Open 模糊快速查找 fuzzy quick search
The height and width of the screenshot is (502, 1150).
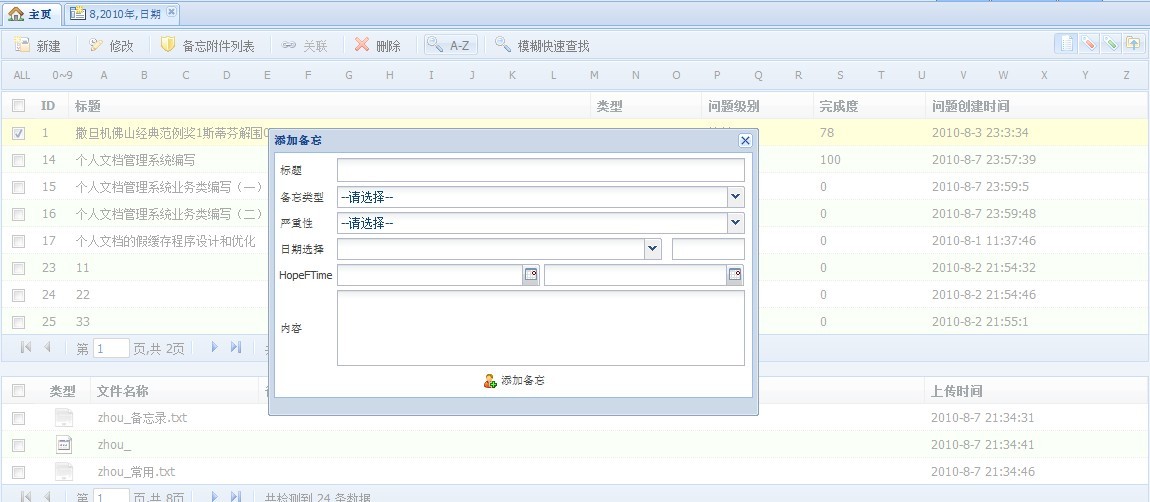[x=542, y=46]
